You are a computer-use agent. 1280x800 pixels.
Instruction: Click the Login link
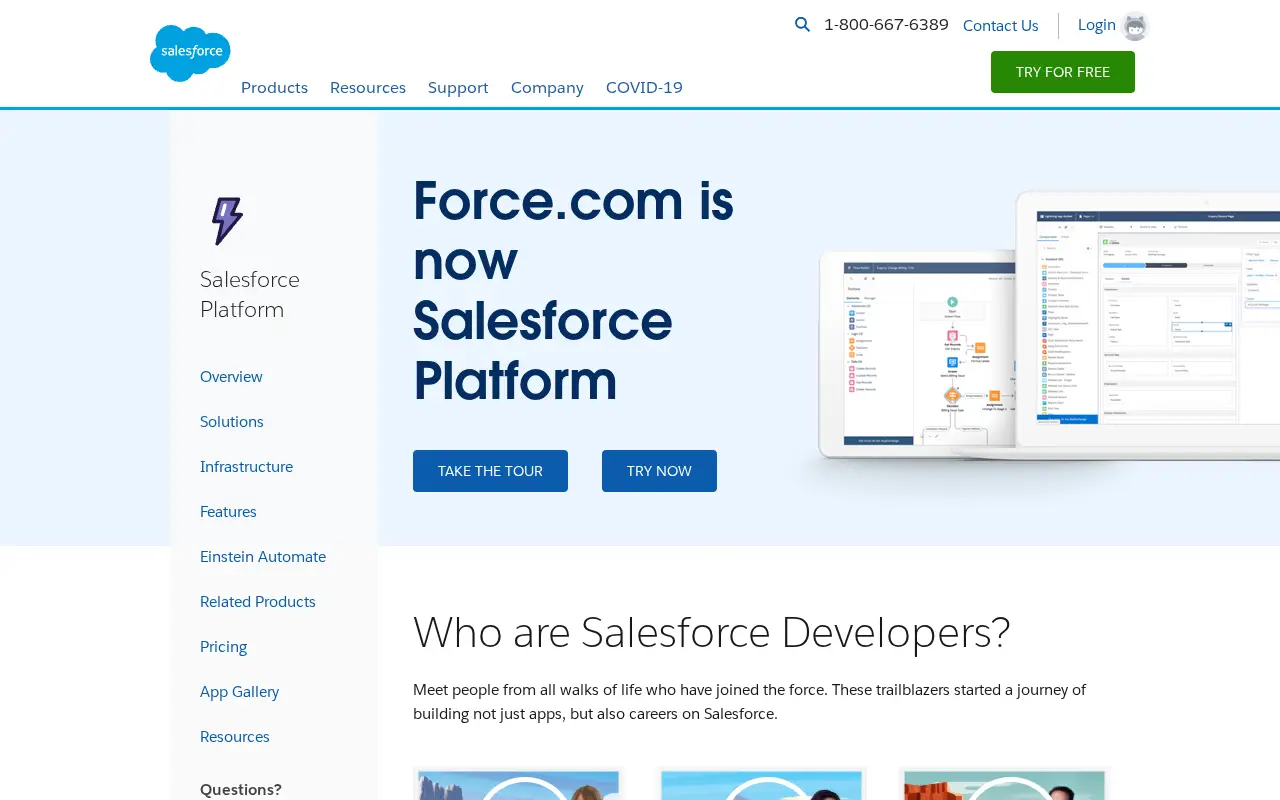tap(1096, 25)
